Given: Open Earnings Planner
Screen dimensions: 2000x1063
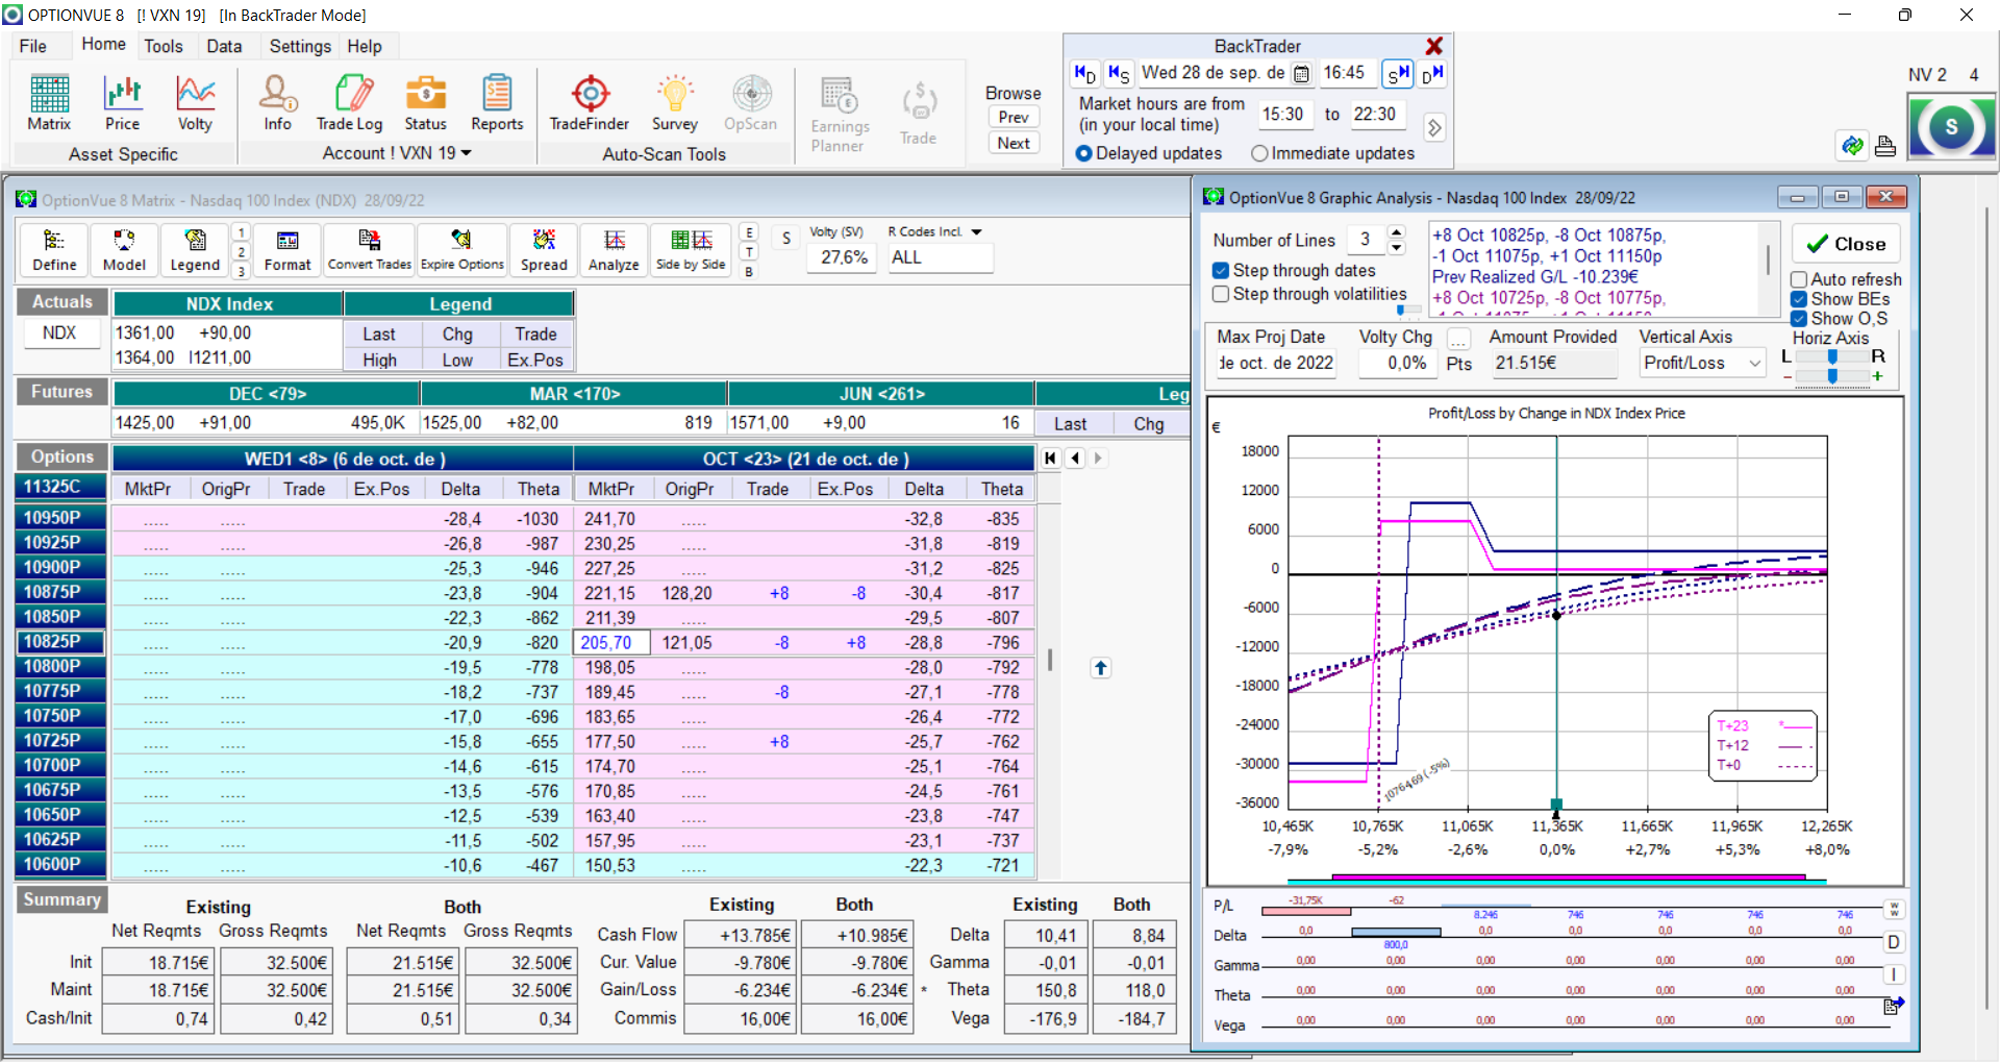Looking at the screenshot, I should [x=839, y=114].
